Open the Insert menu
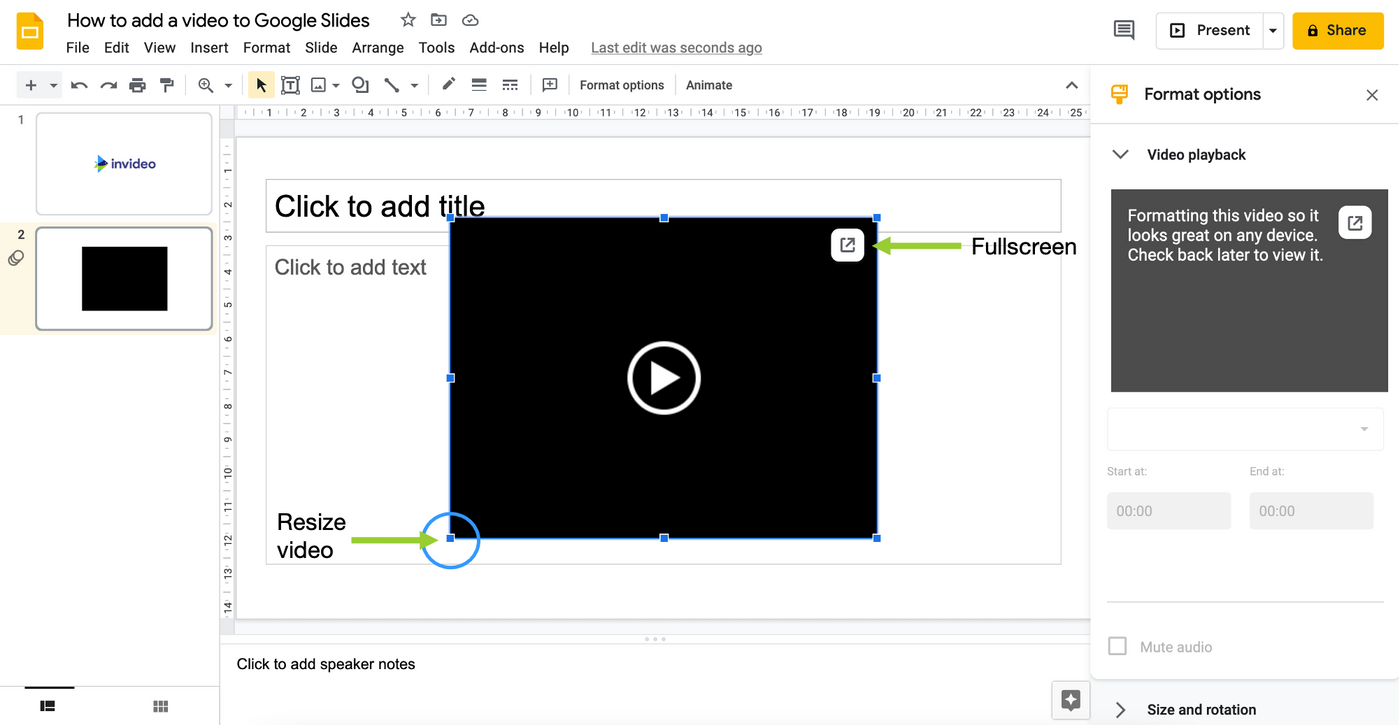Viewport: 1400px width, 725px height. (x=209, y=47)
